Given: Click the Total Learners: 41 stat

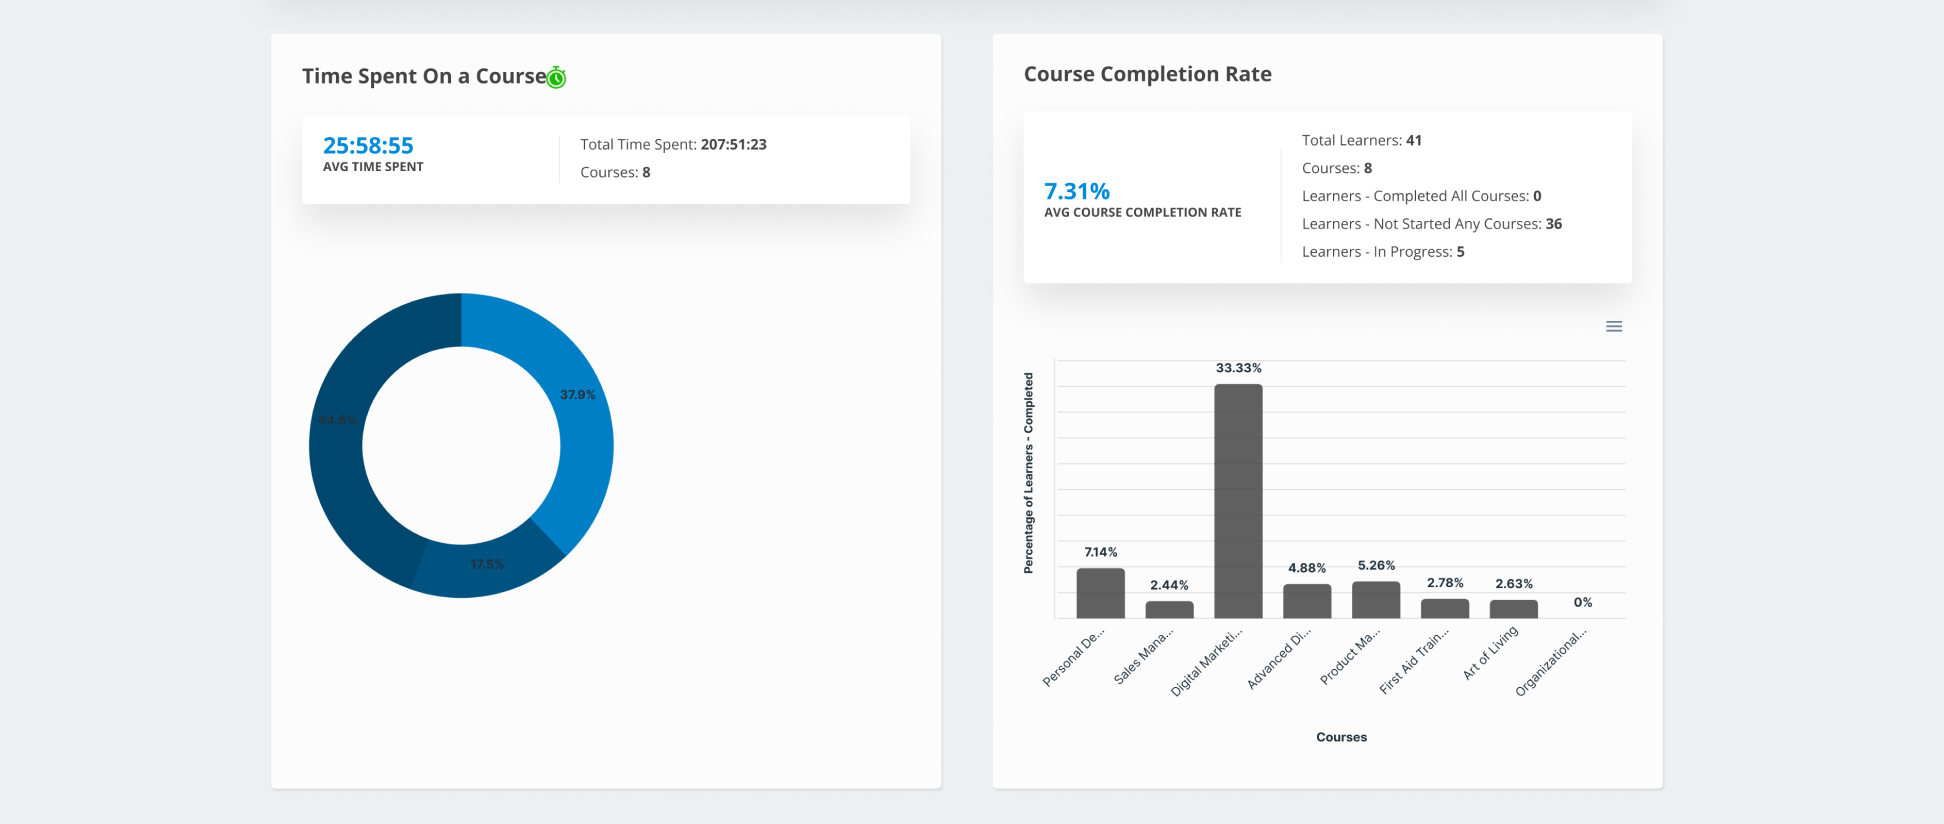Looking at the screenshot, I should point(1361,141).
